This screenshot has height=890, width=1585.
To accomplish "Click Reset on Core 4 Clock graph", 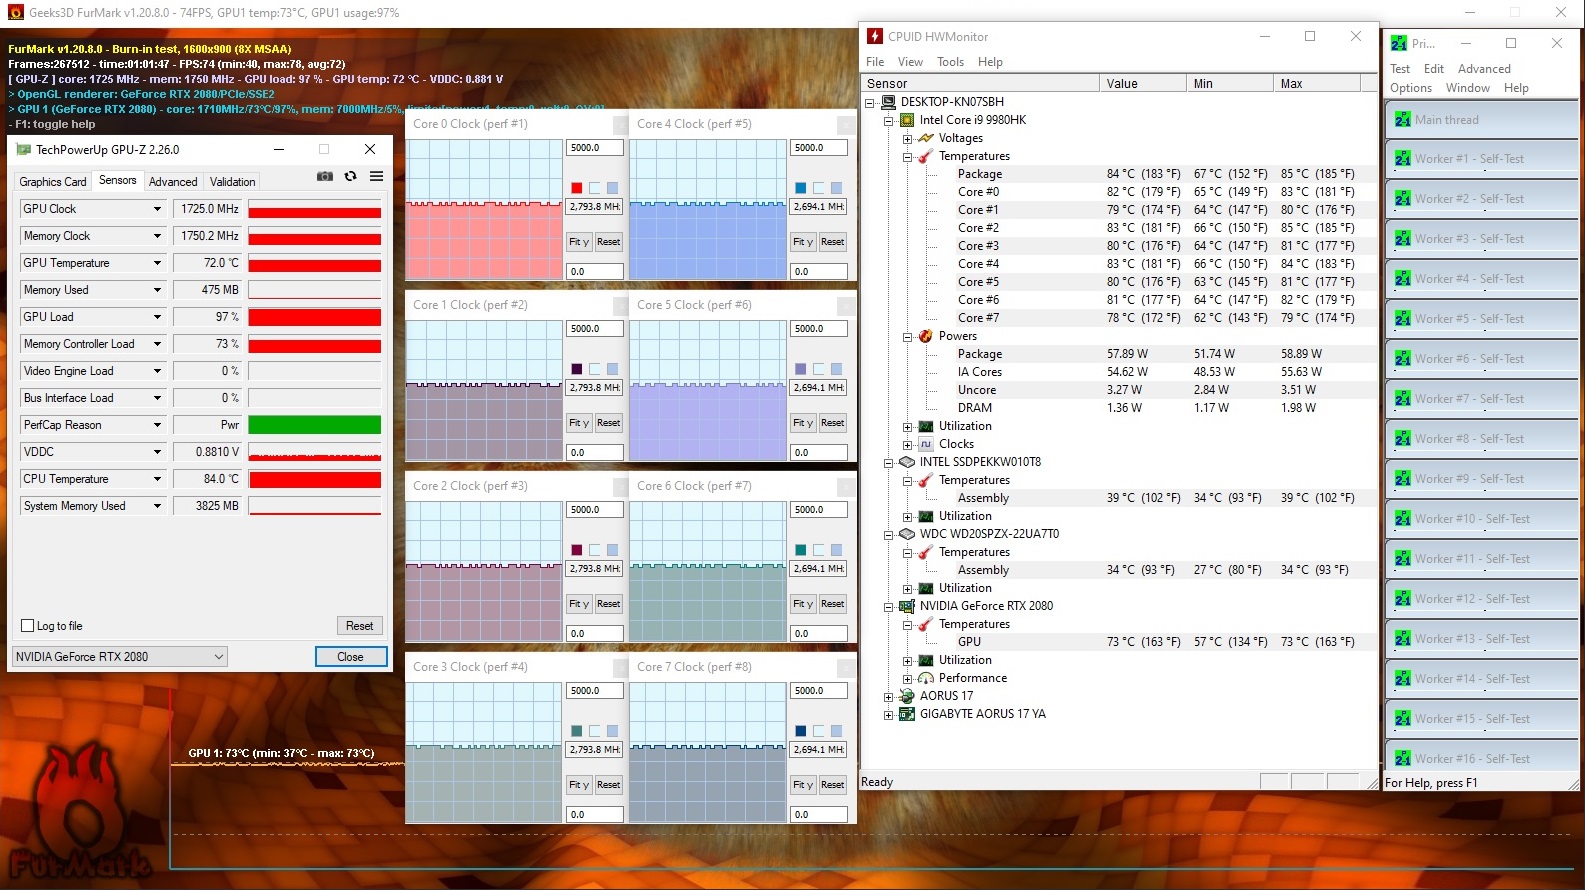I will [832, 242].
